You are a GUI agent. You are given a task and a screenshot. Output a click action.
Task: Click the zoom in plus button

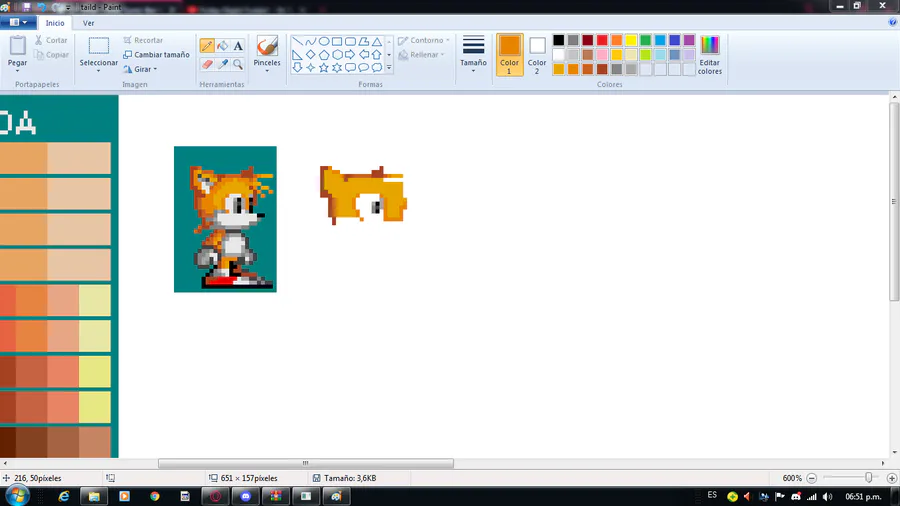point(891,478)
